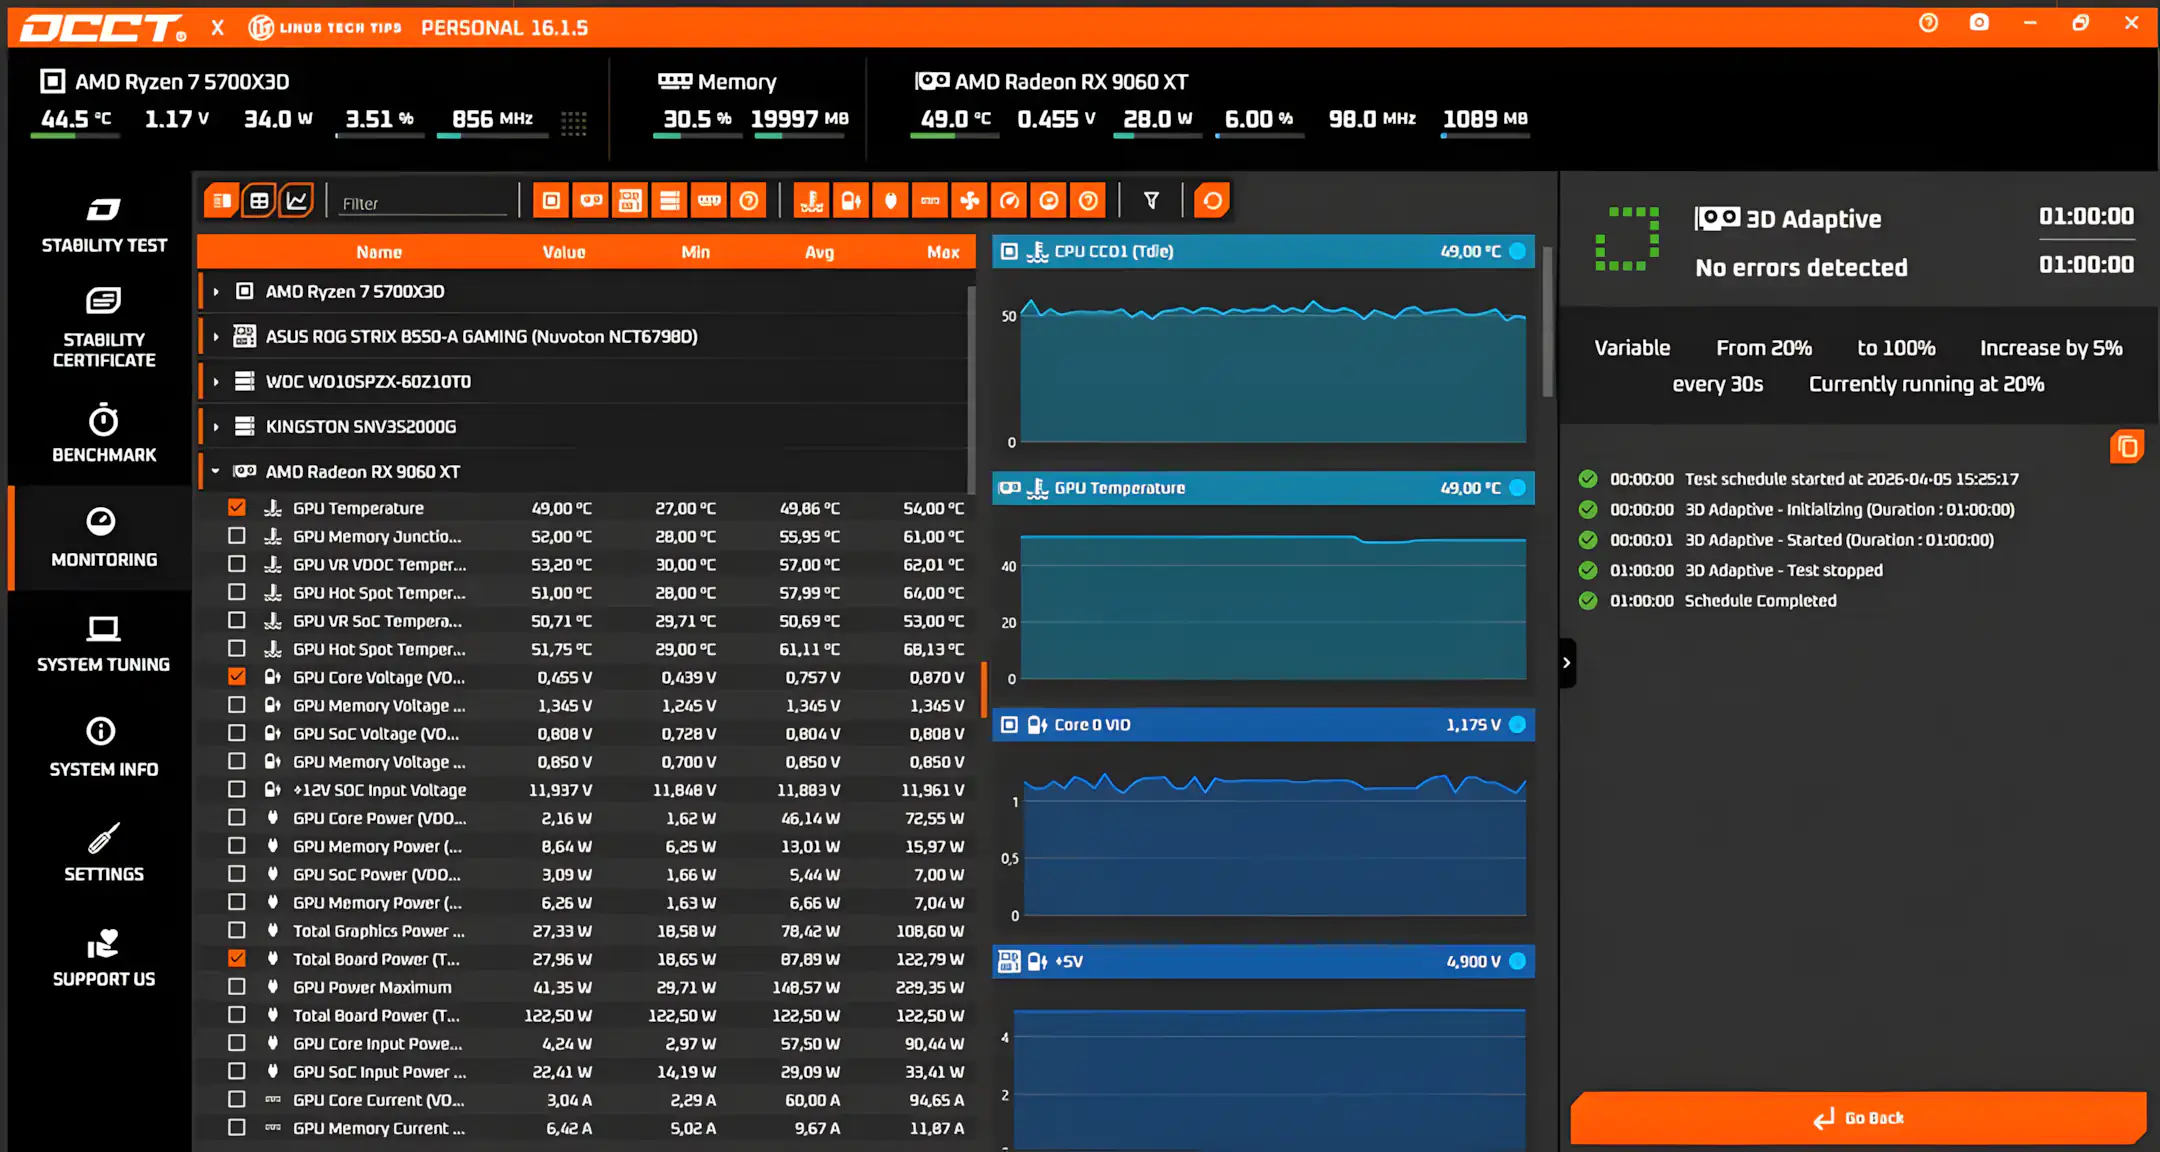2160x1152 pixels.
Task: Switch to the table-only view layout icon
Action: [x=222, y=201]
